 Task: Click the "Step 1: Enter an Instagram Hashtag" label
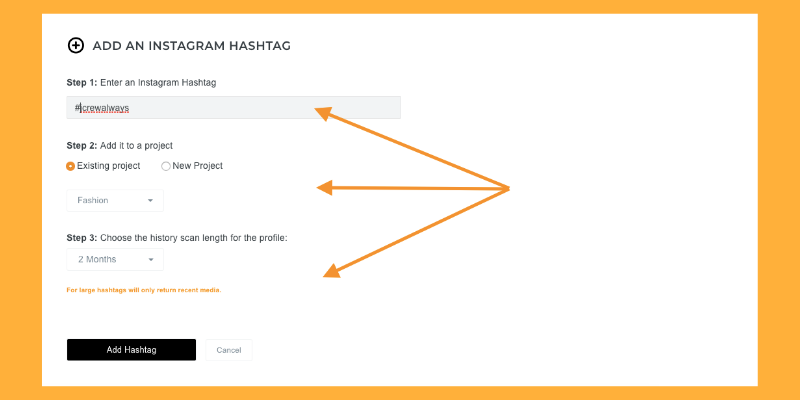(141, 83)
